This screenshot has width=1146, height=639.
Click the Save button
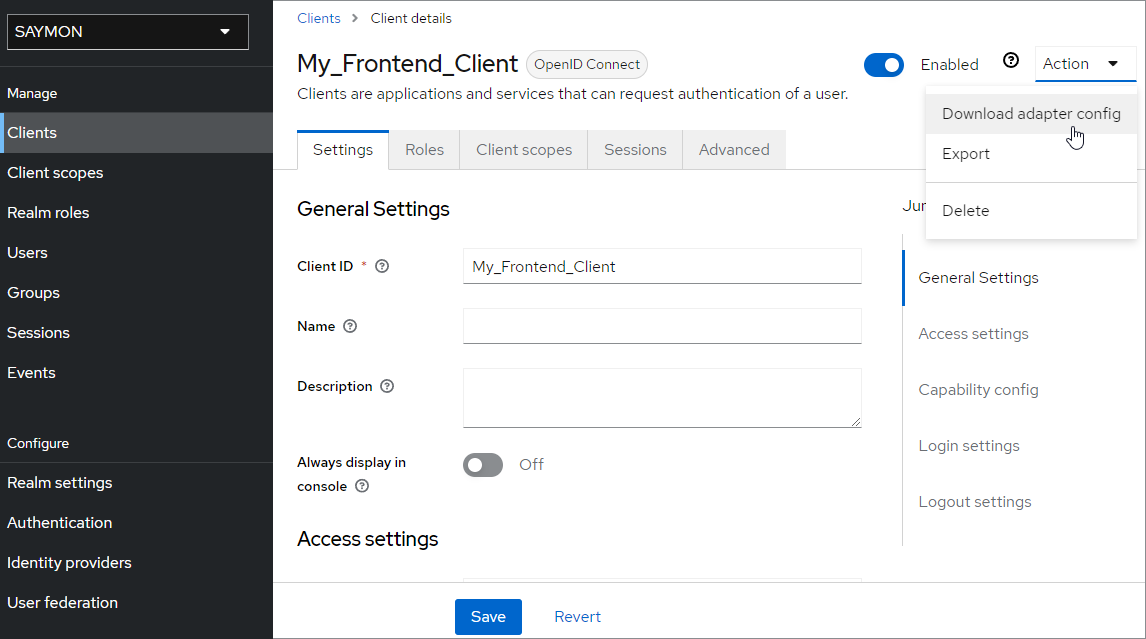(x=488, y=617)
